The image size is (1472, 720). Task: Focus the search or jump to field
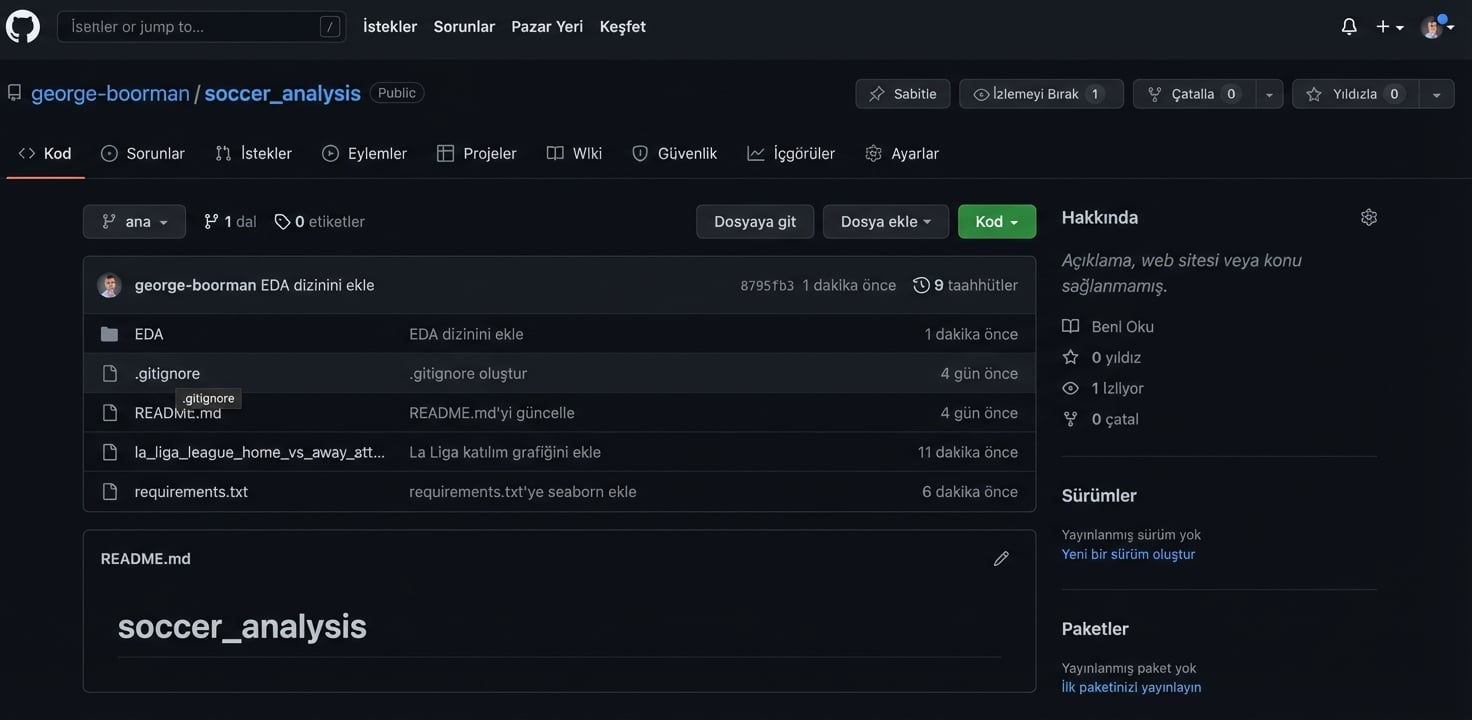click(x=190, y=27)
